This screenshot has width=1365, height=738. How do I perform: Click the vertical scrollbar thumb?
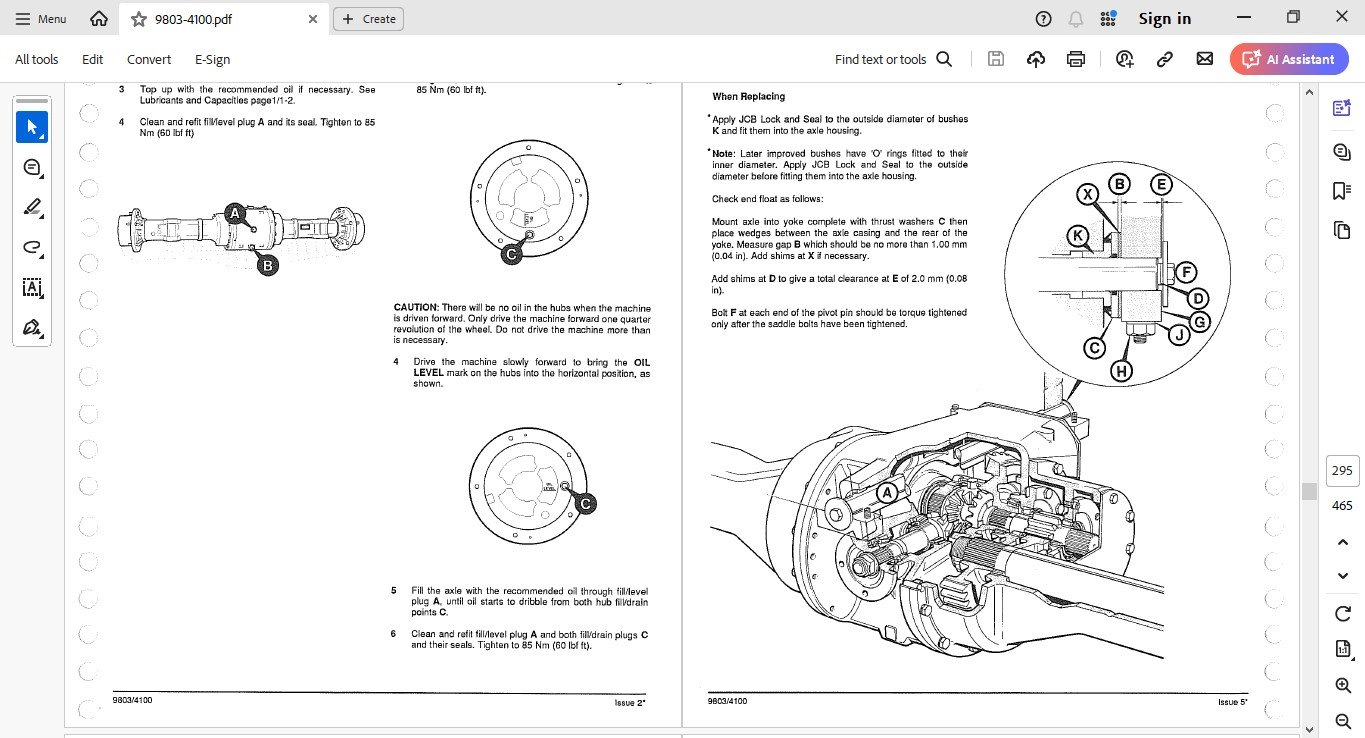pos(1308,491)
